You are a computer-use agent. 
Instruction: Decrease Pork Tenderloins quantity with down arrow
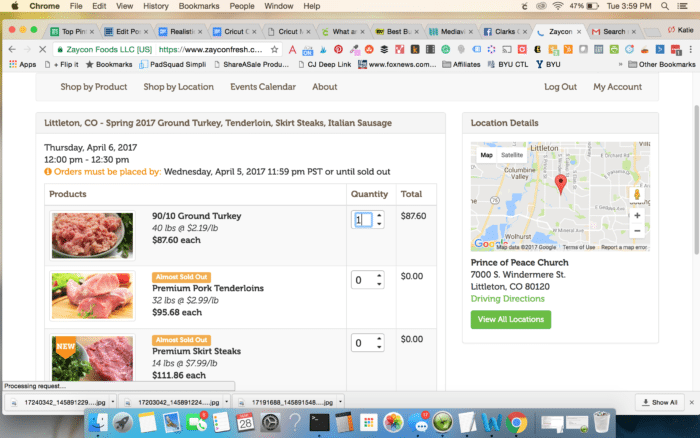tap(379, 284)
